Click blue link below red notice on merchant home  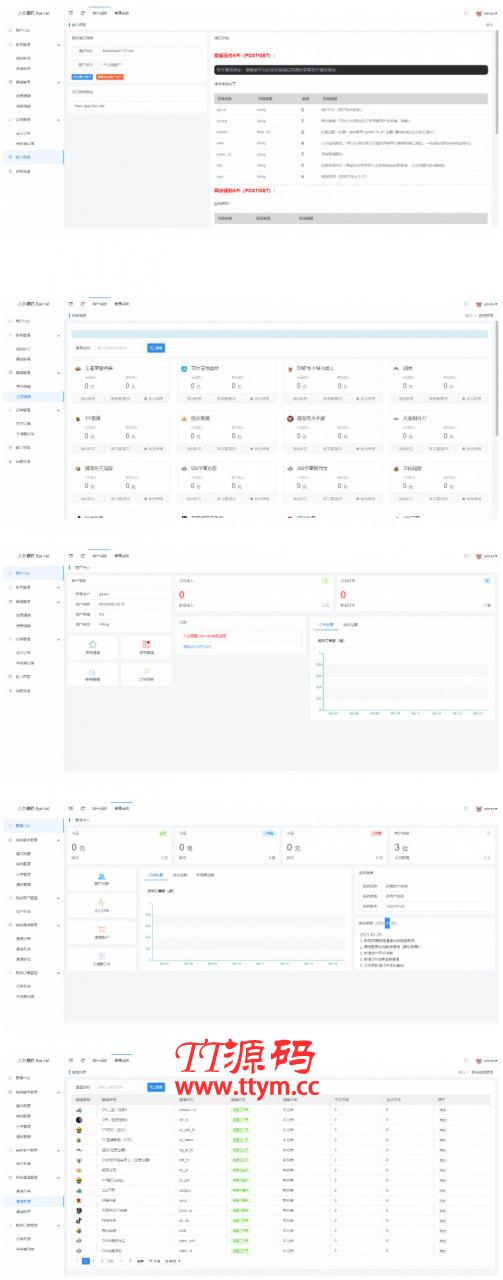coord(197,646)
